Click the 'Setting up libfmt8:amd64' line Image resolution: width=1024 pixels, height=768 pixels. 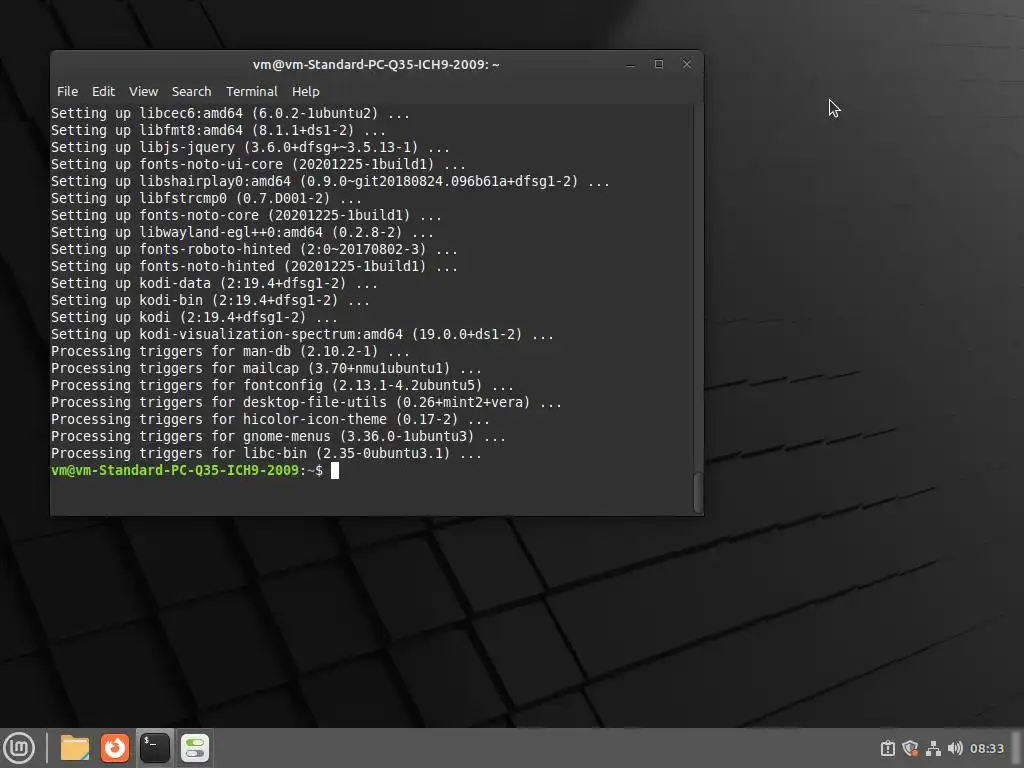coord(218,131)
